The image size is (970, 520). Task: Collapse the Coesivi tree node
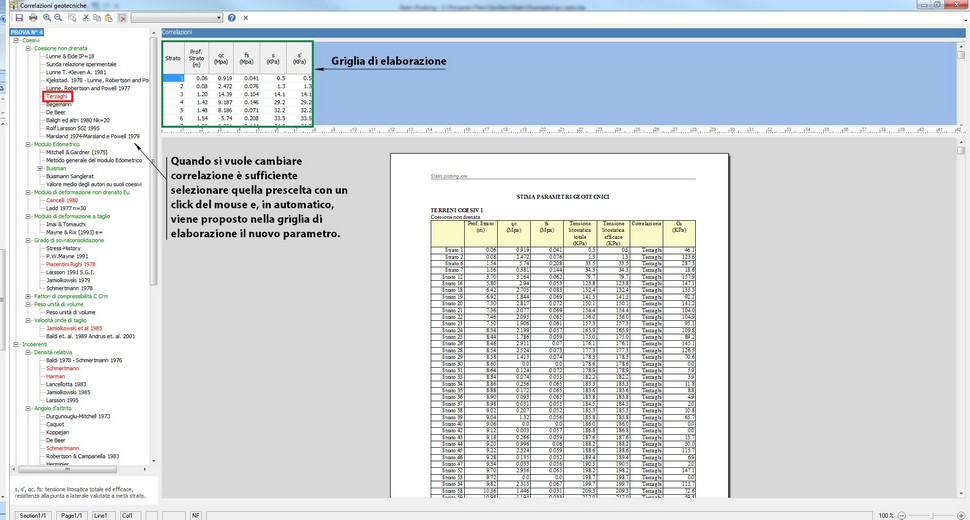pyautogui.click(x=16, y=40)
